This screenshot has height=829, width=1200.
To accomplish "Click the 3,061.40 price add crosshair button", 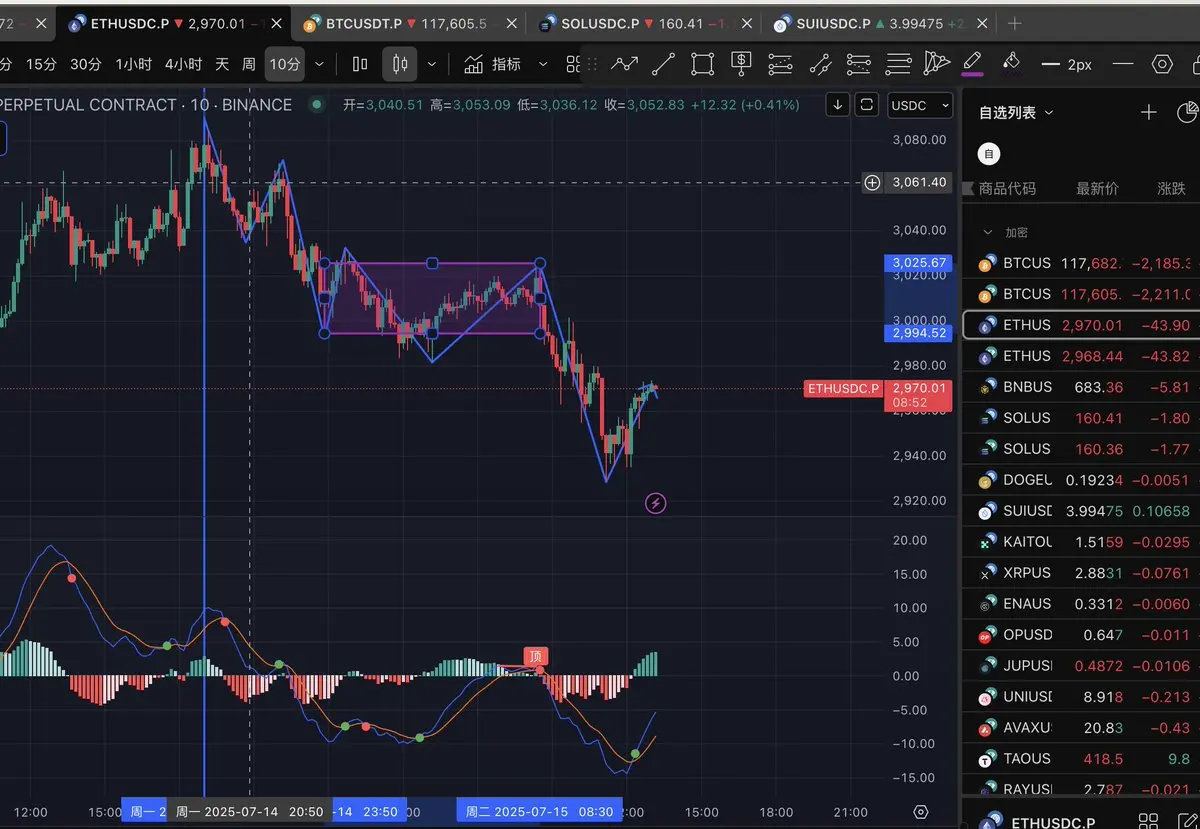I will [873, 182].
